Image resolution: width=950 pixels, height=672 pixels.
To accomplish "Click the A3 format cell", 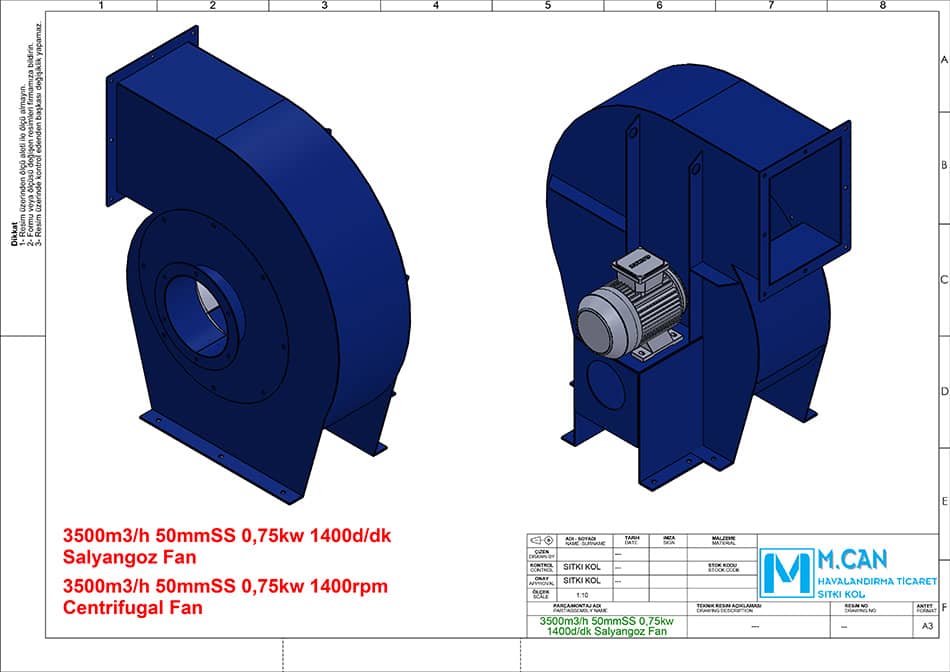I will (x=926, y=626).
